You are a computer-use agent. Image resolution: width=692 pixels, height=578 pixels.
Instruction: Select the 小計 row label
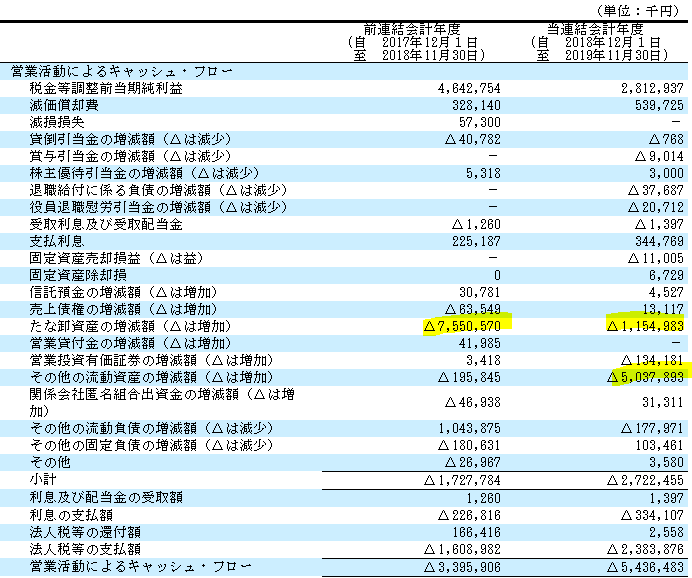[43, 480]
